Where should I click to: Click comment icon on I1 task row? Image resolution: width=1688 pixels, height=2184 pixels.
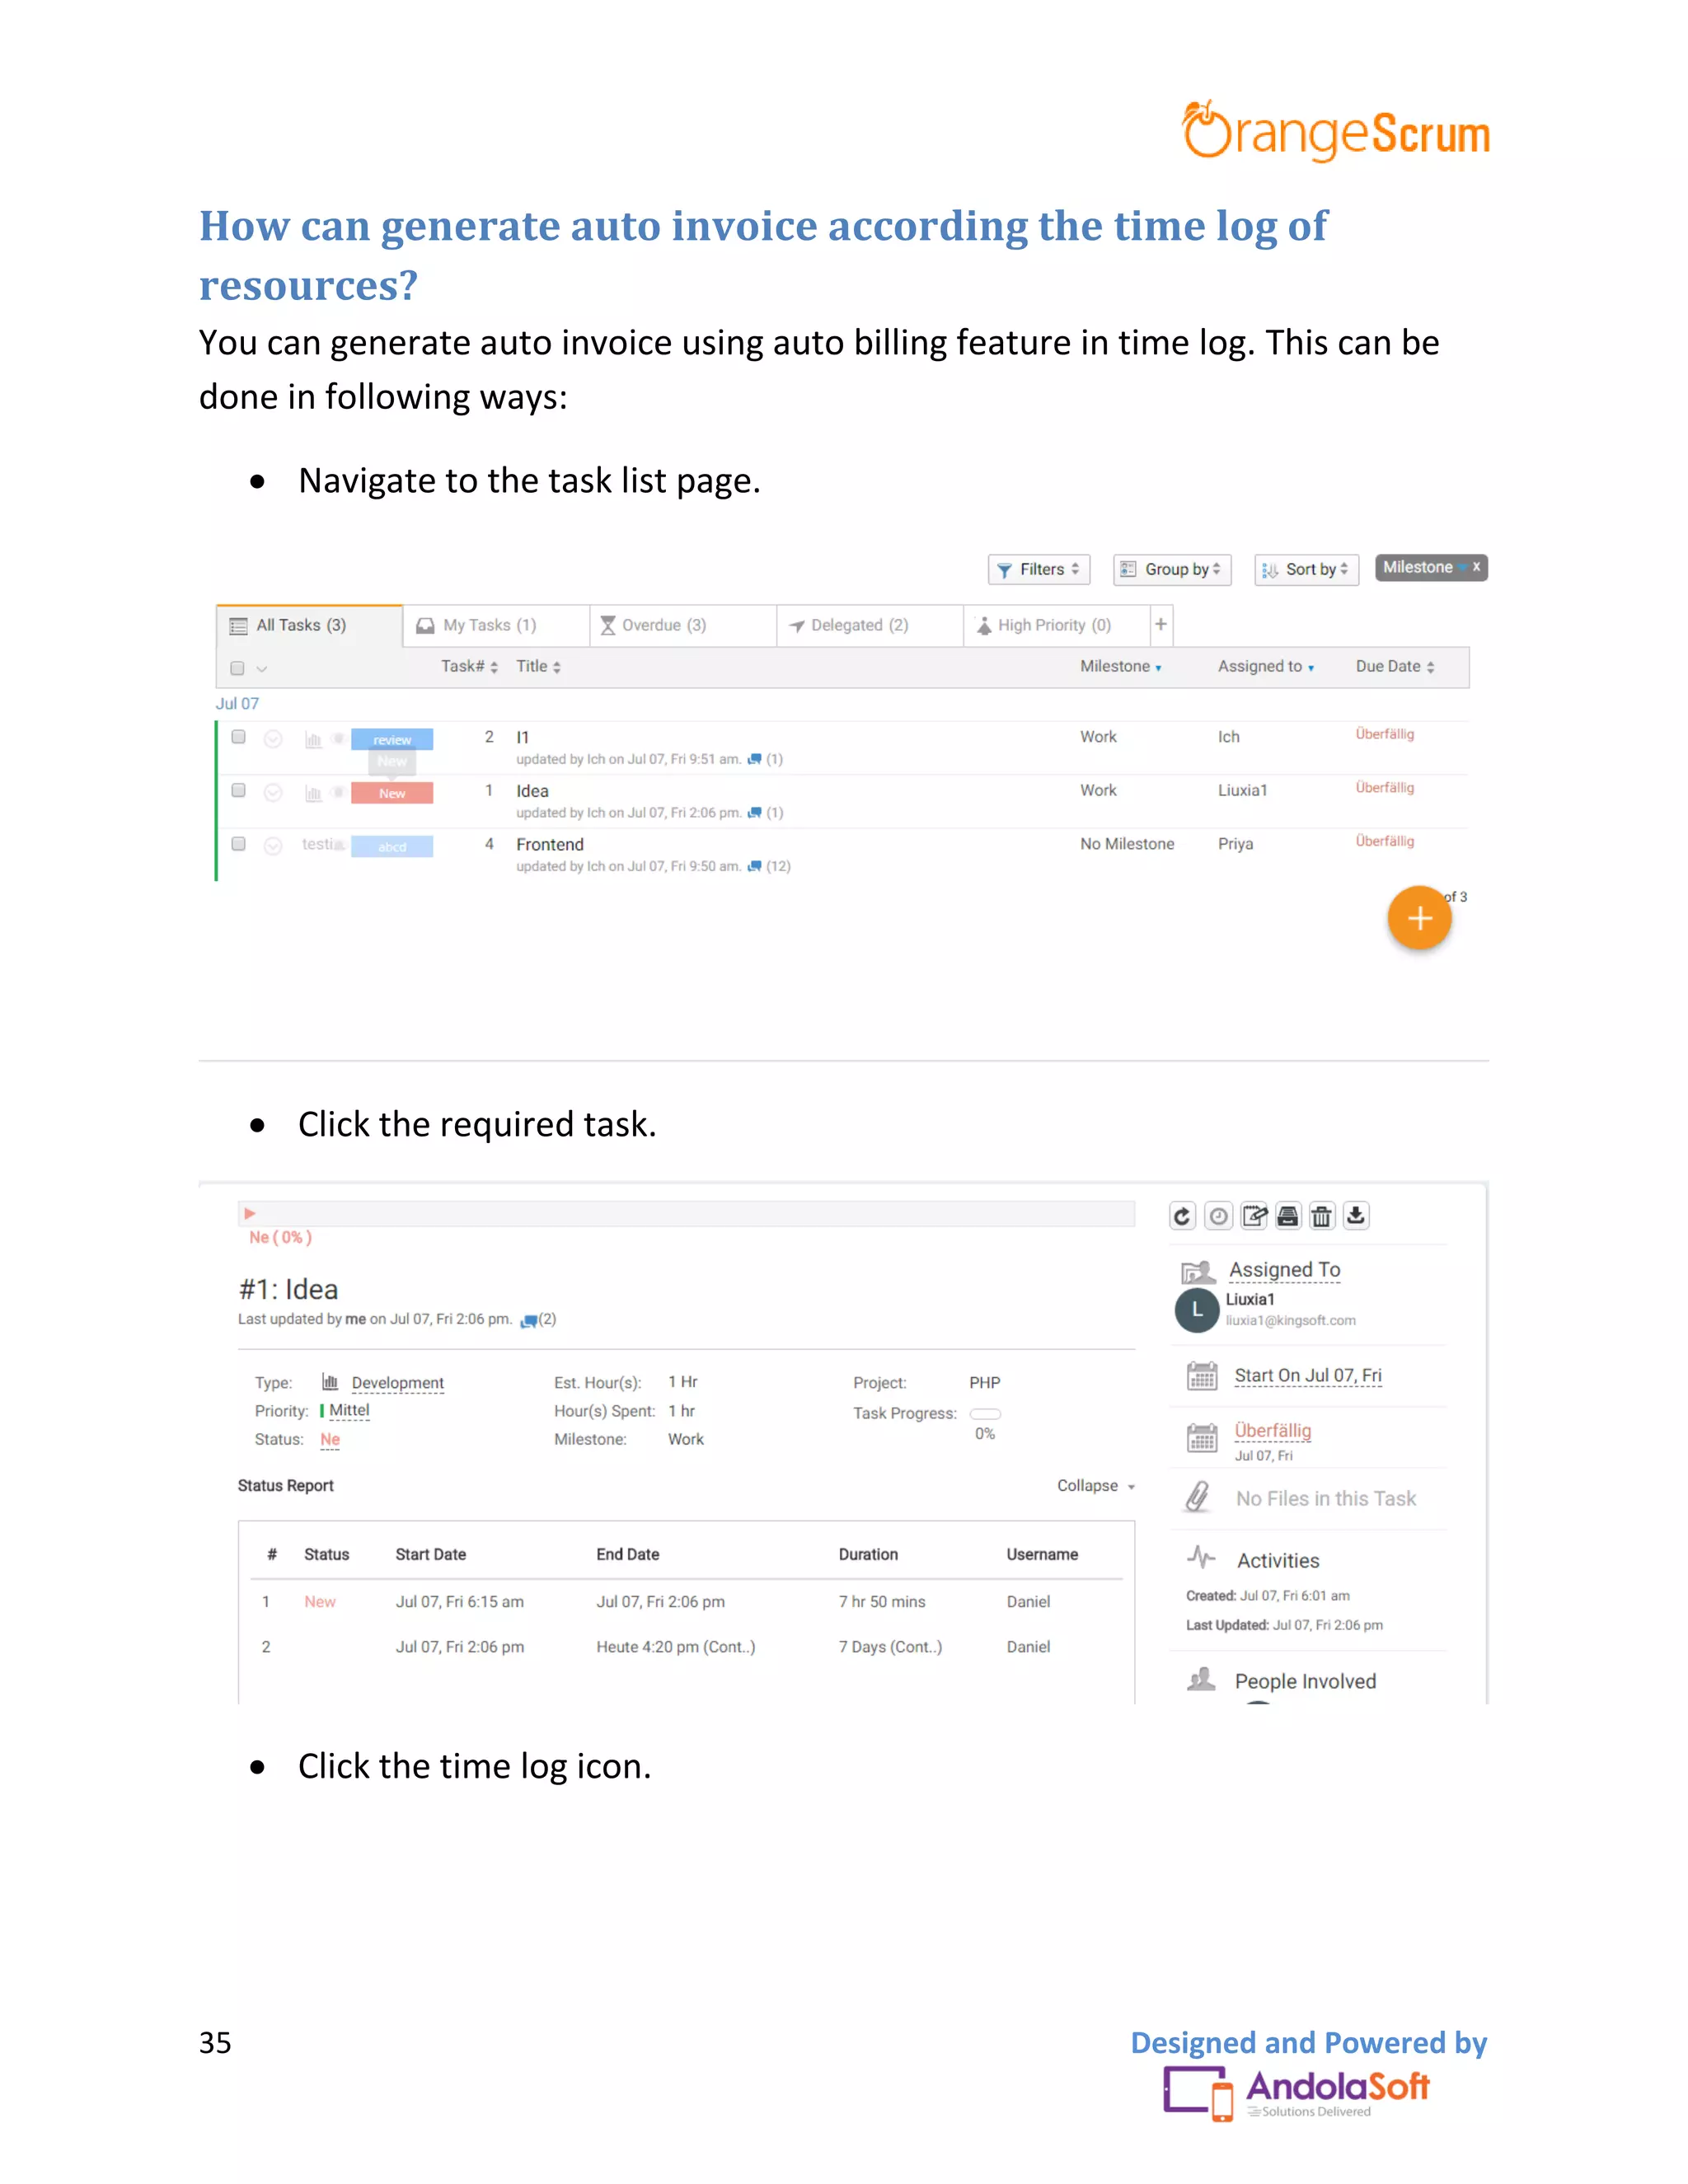[755, 759]
